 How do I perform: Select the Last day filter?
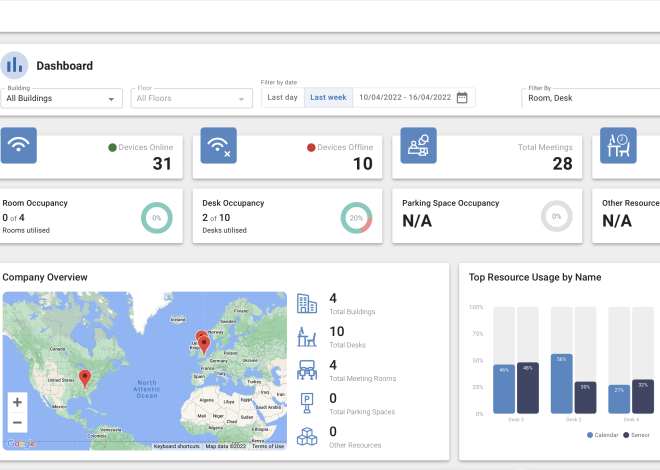click(282, 97)
